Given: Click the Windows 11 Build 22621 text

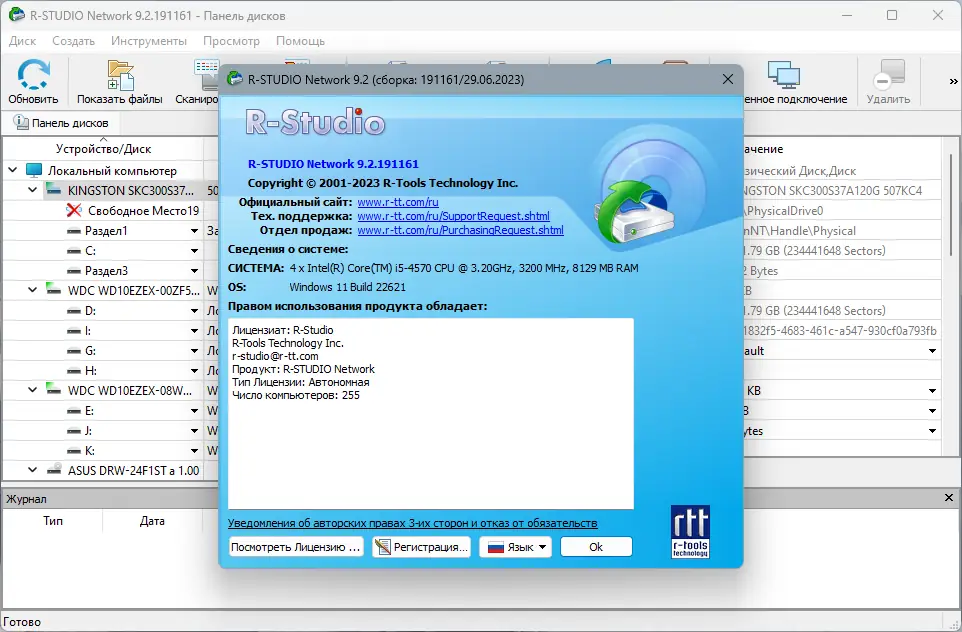Looking at the screenshot, I should (x=347, y=287).
